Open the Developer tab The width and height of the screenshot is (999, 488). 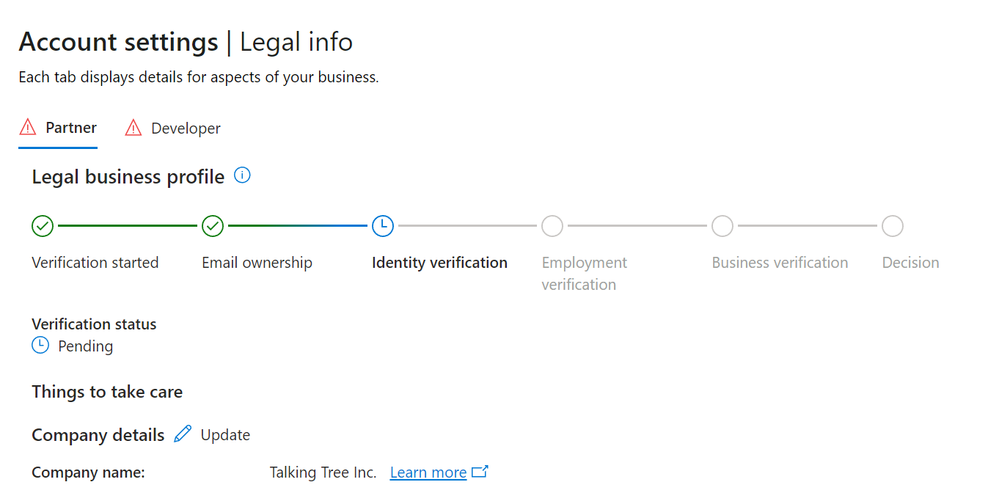coord(185,128)
